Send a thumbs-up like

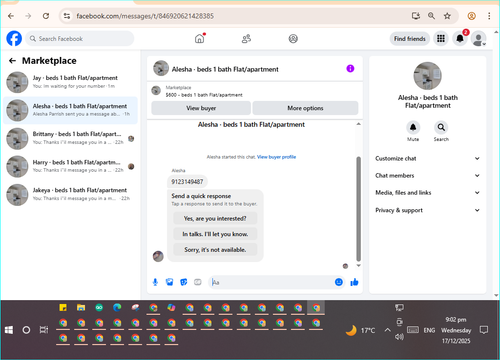(x=354, y=282)
